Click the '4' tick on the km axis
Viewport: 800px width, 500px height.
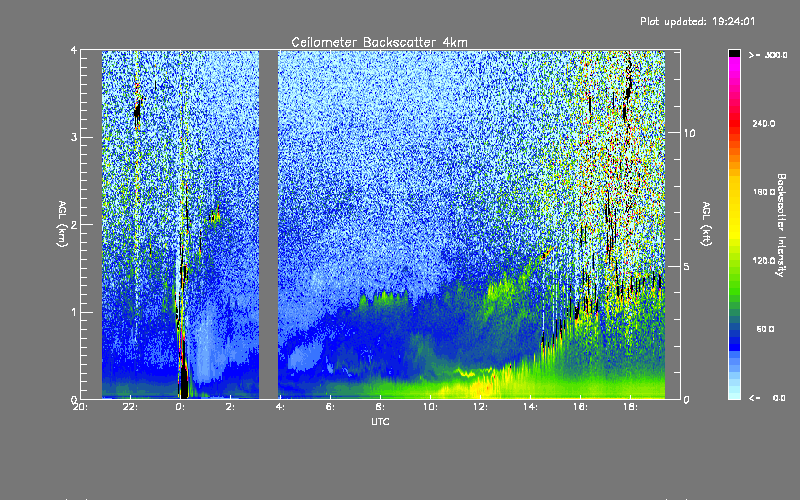tap(74, 50)
